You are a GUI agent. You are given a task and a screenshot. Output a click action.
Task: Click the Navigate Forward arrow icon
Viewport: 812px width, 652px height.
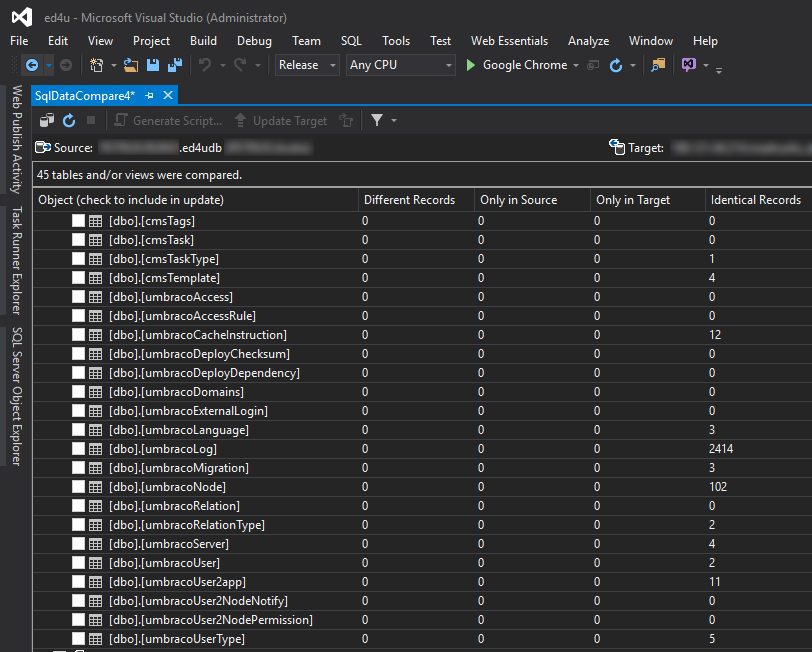(x=66, y=65)
